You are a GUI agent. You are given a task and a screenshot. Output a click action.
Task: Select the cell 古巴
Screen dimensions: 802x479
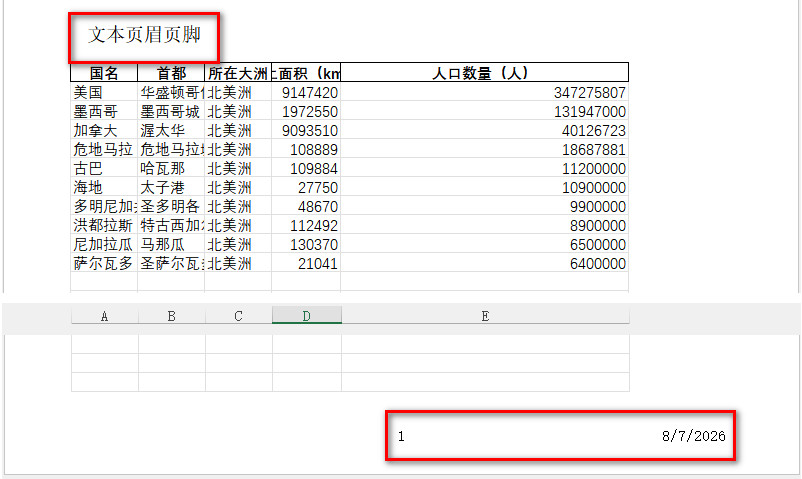point(104,168)
